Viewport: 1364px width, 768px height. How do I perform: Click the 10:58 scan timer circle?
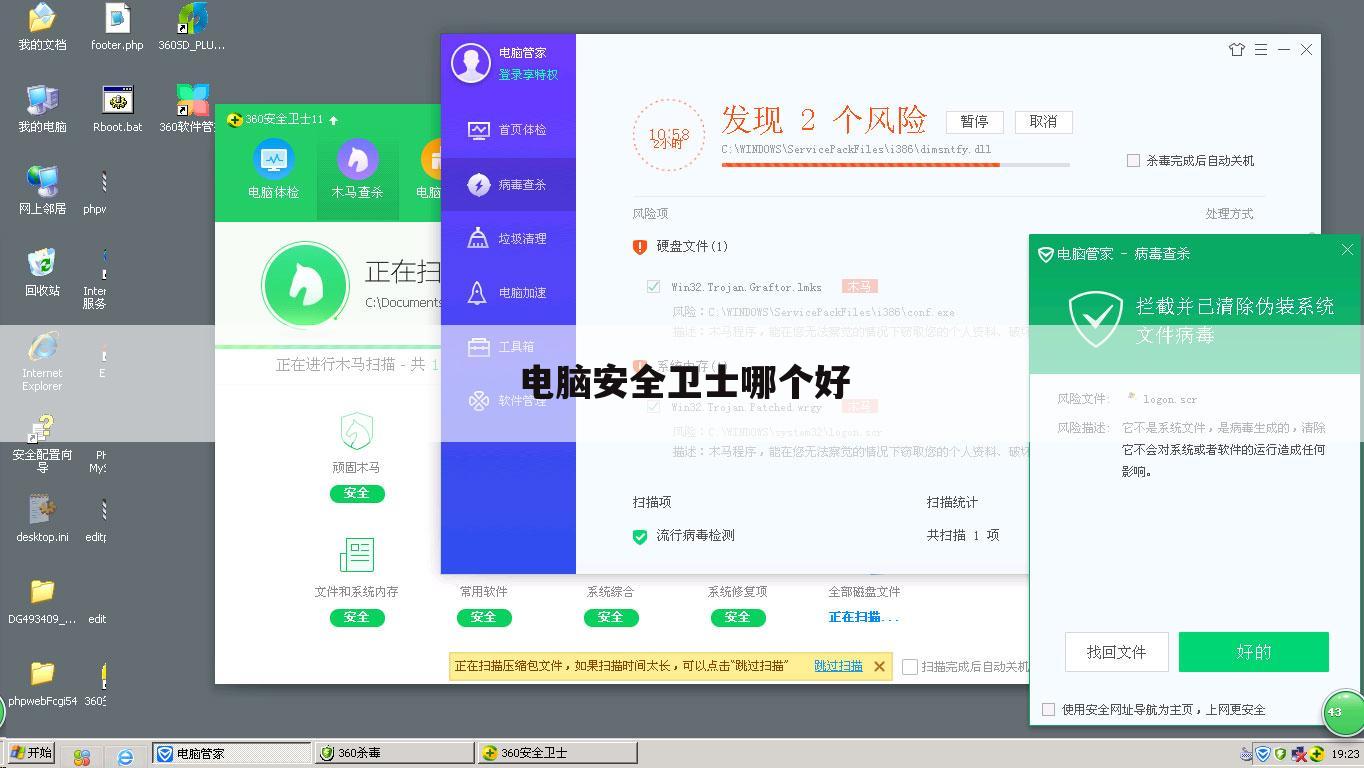669,136
